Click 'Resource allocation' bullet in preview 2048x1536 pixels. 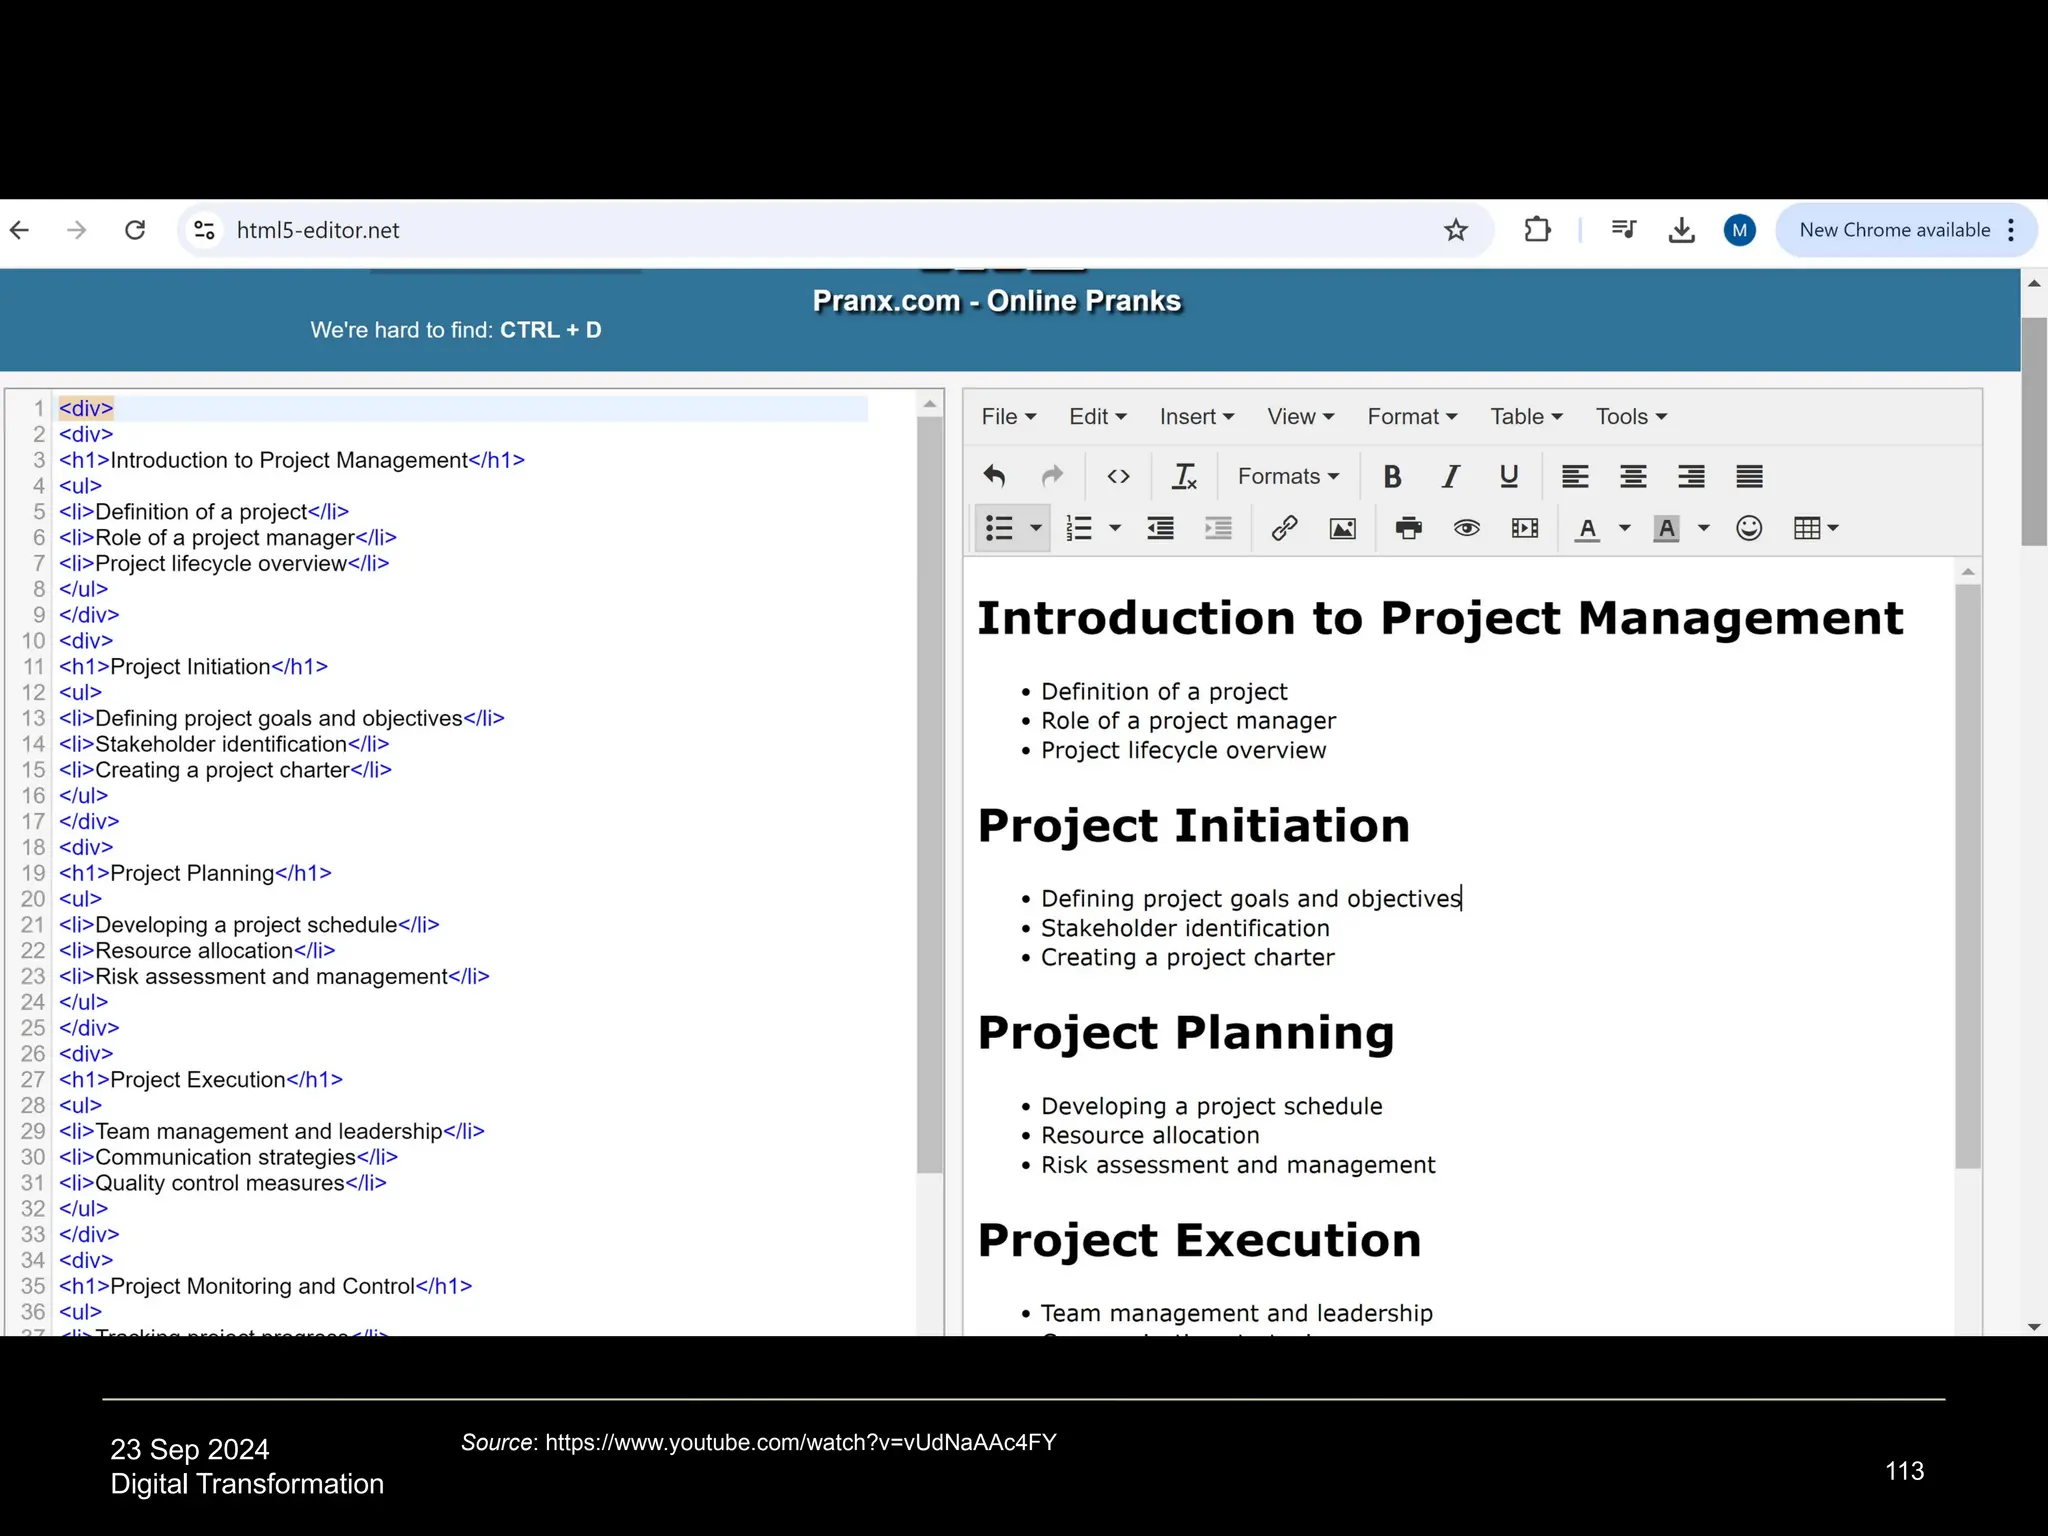point(1150,1135)
